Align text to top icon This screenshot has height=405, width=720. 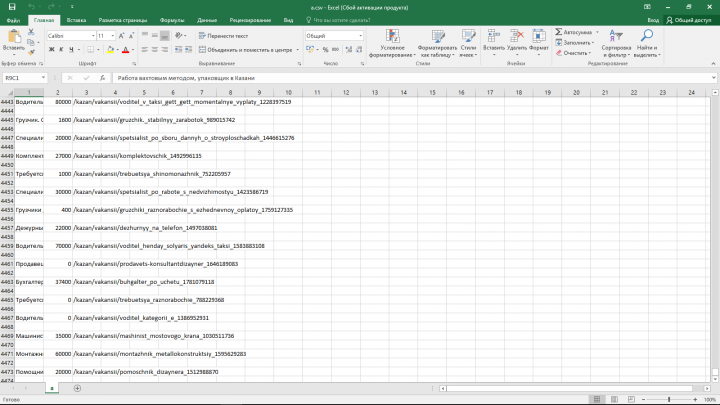pos(145,35)
